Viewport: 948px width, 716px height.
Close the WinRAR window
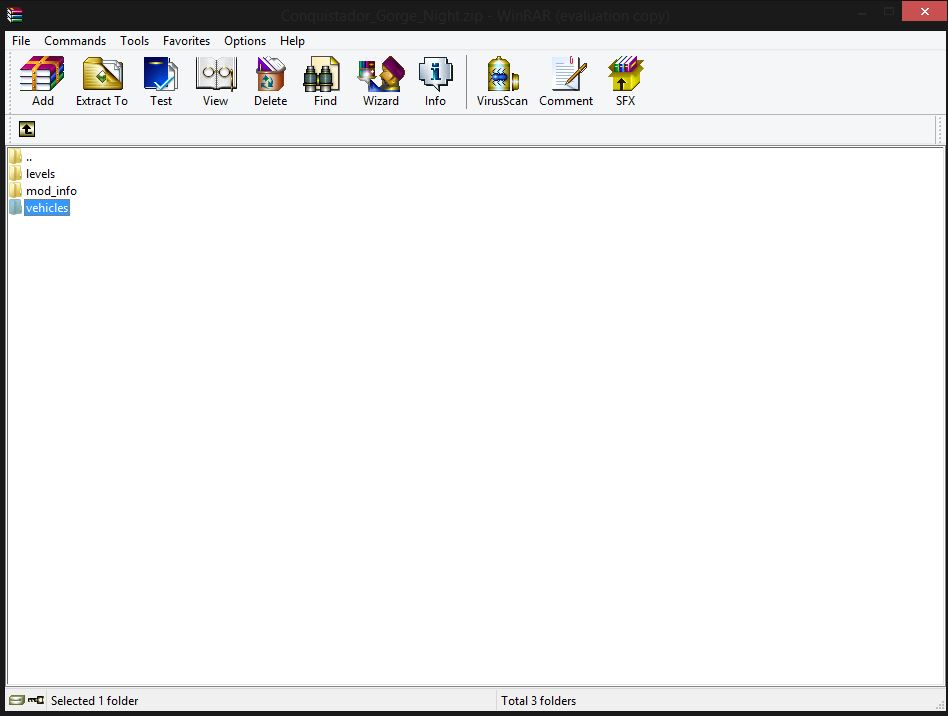pos(924,11)
